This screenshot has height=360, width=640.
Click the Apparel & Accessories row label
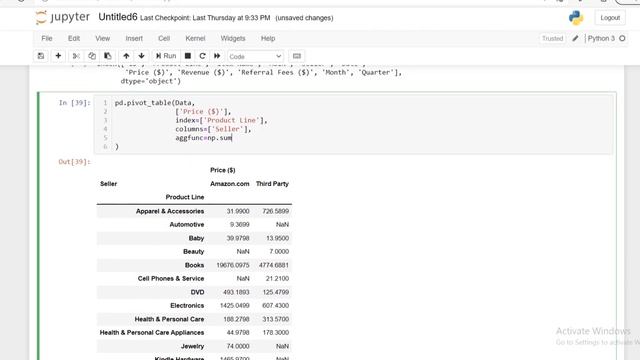(x=170, y=211)
